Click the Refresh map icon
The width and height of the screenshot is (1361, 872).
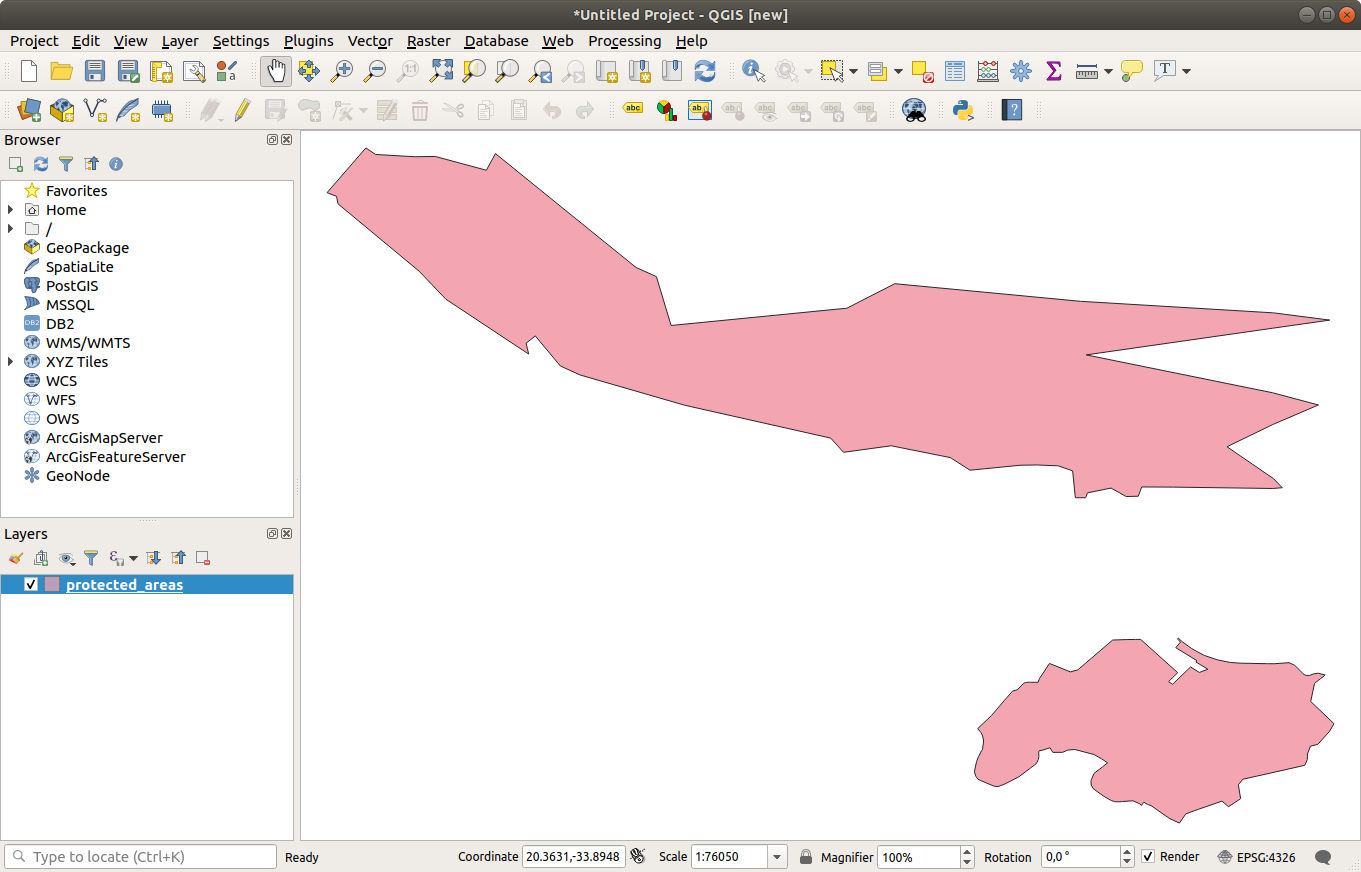pyautogui.click(x=705, y=71)
